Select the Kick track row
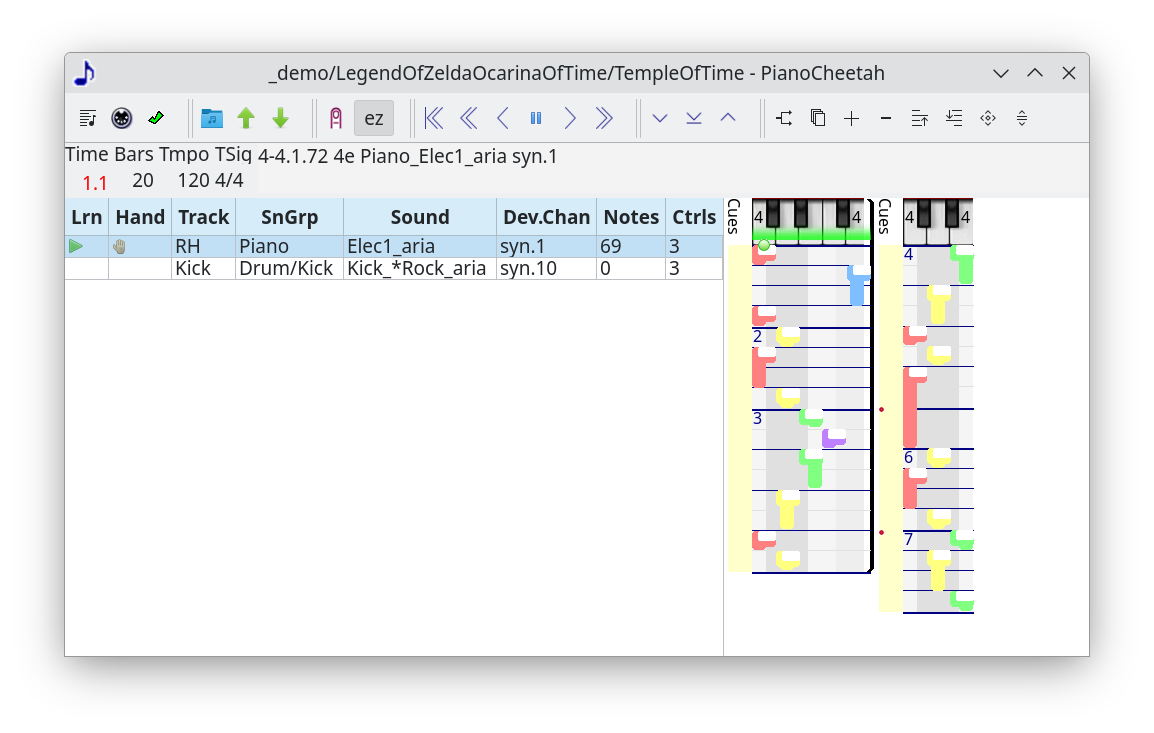 pos(204,268)
